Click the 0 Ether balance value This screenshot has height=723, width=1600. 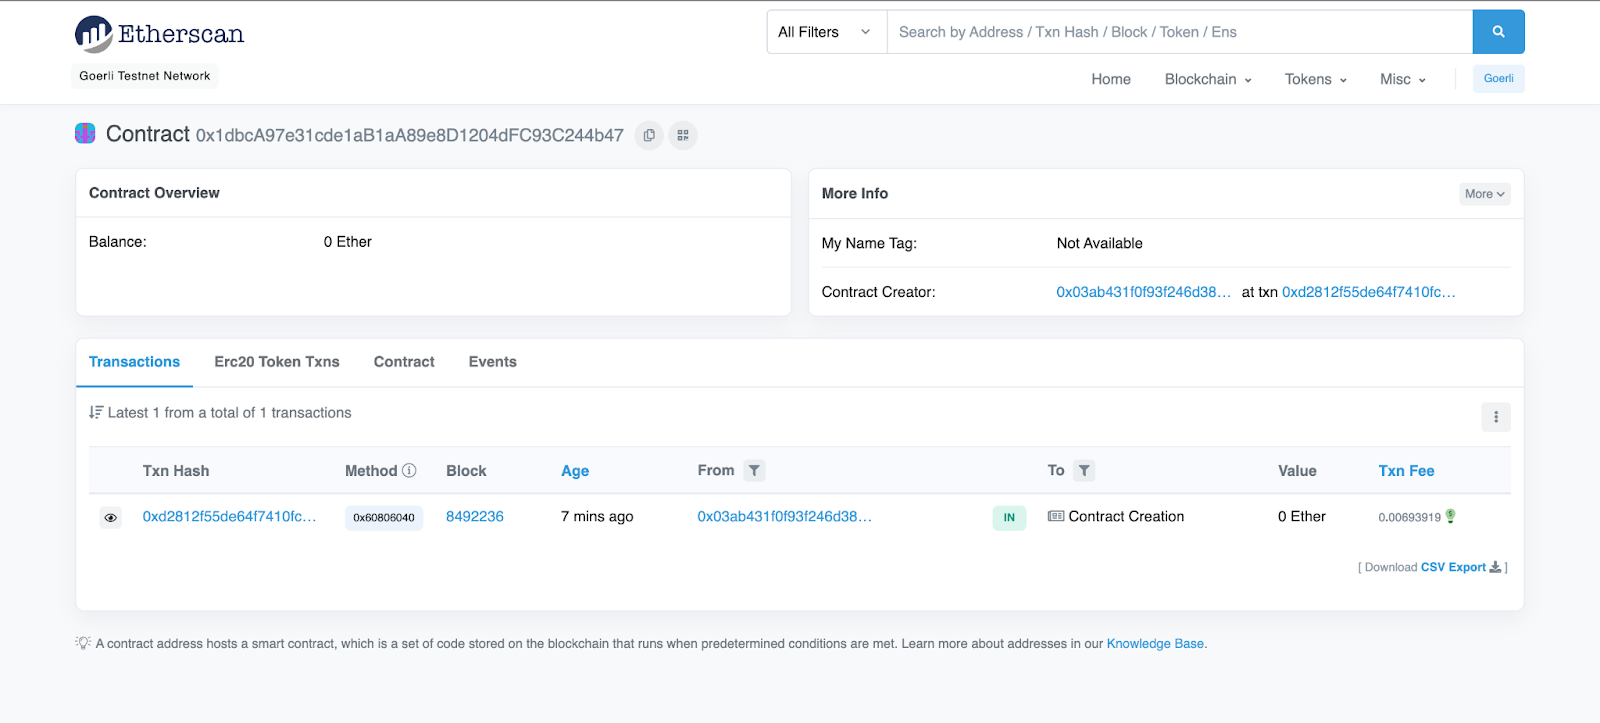click(x=347, y=242)
